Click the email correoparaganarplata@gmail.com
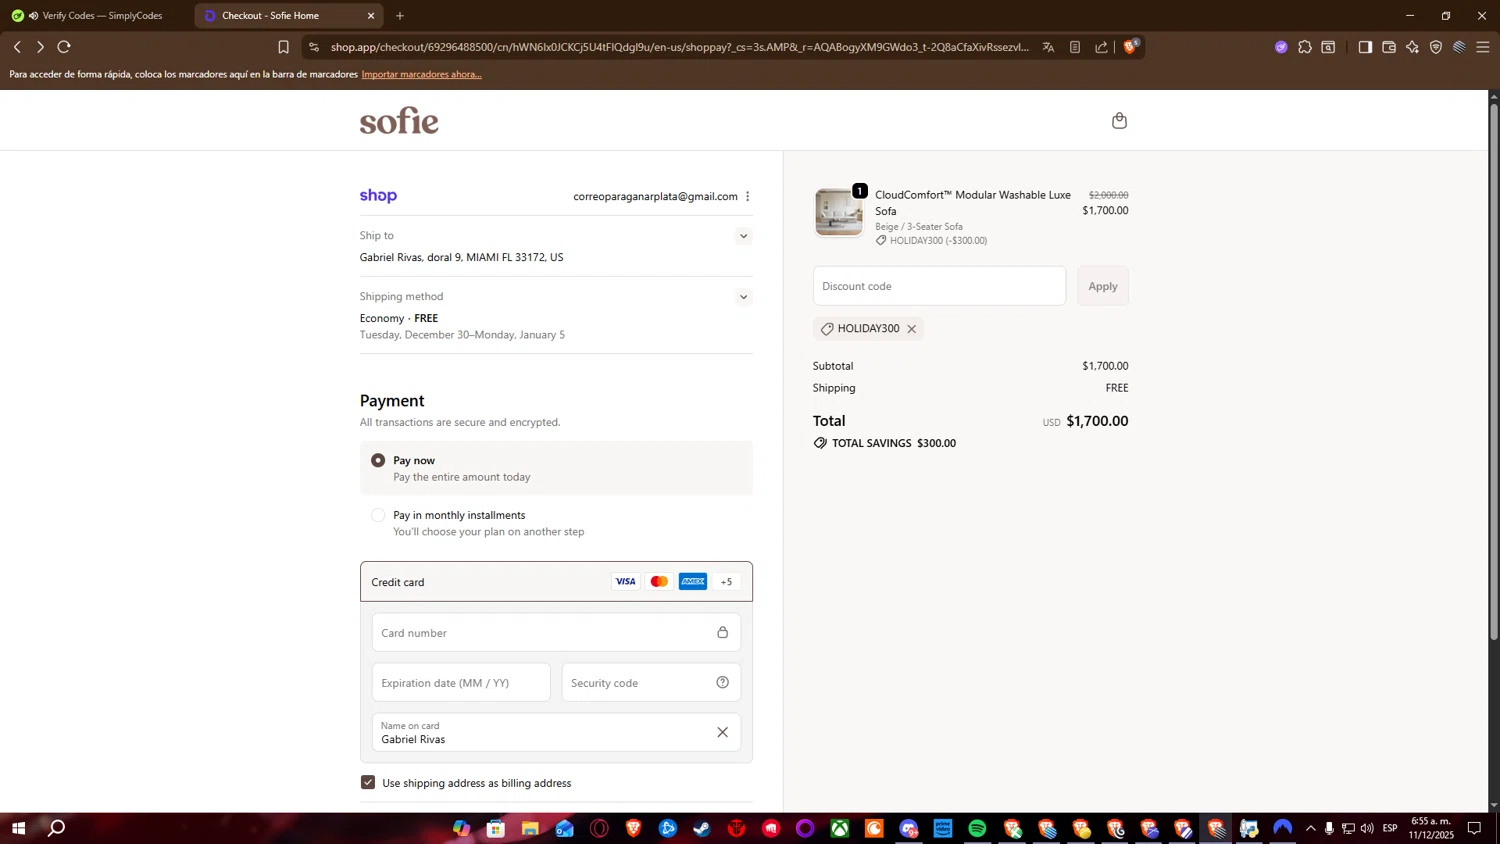1500x844 pixels. pyautogui.click(x=655, y=197)
